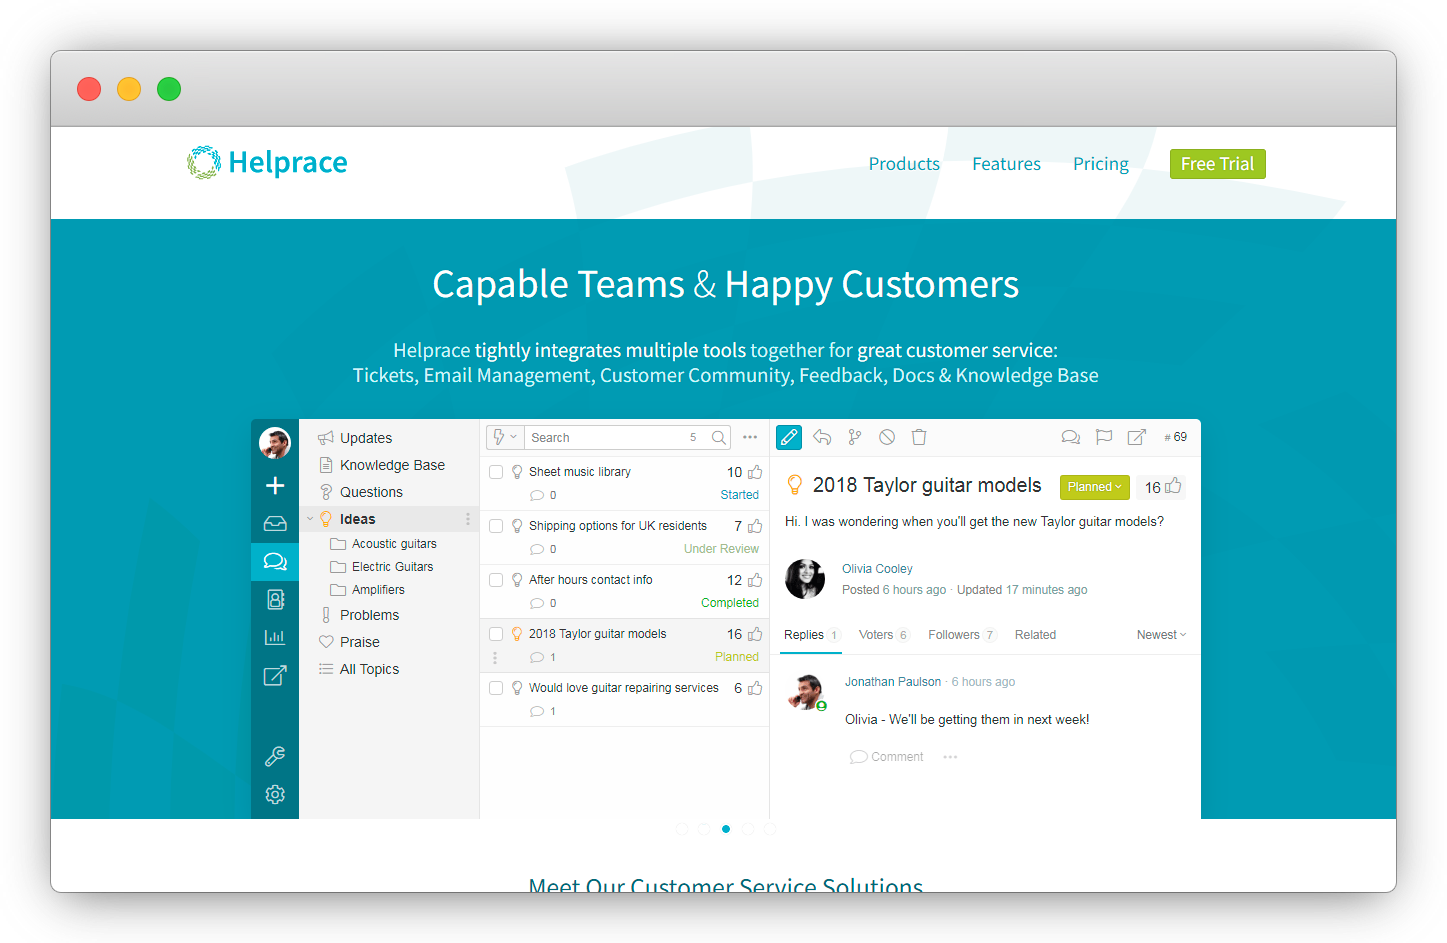The height and width of the screenshot is (943, 1447).
Task: Switch to the Voters tab
Action: tap(884, 635)
